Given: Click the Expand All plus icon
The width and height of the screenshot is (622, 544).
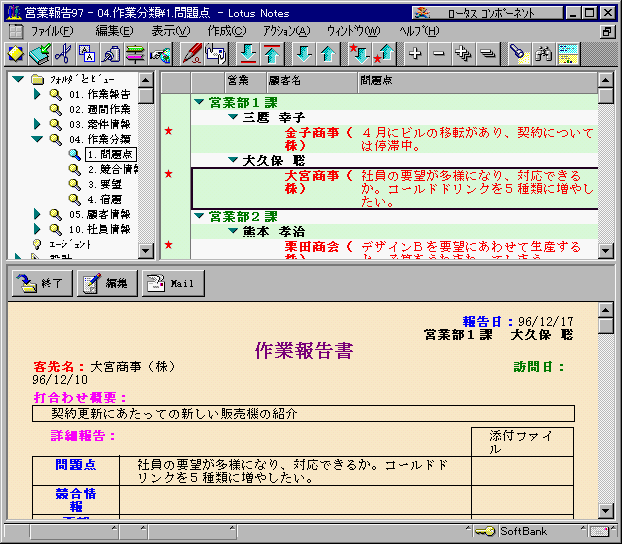Looking at the screenshot, I should point(415,53).
